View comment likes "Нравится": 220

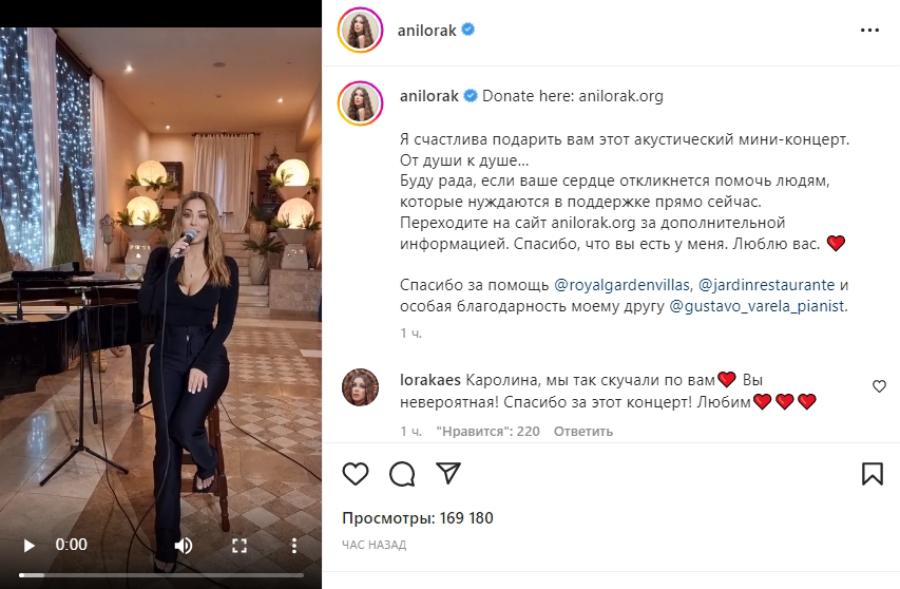[x=488, y=431]
